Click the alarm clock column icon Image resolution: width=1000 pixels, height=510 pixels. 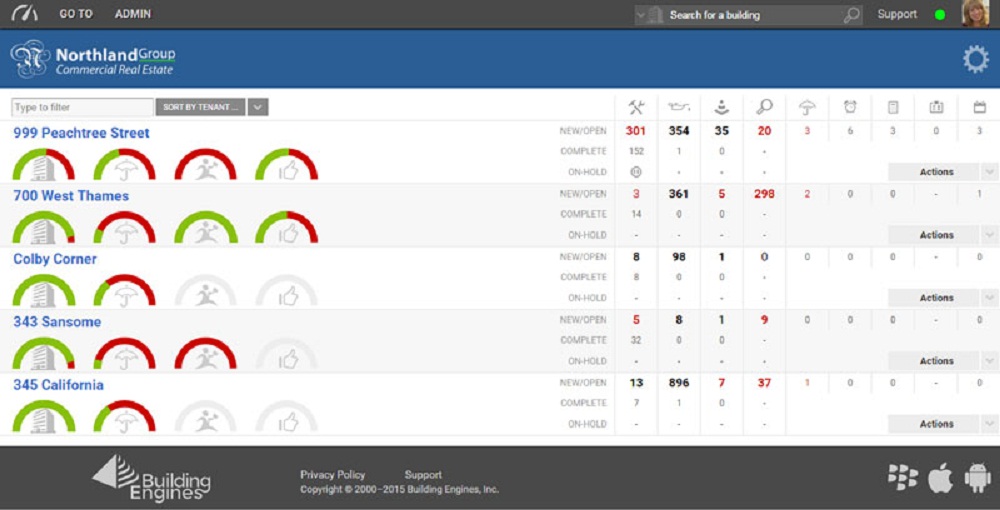click(850, 107)
